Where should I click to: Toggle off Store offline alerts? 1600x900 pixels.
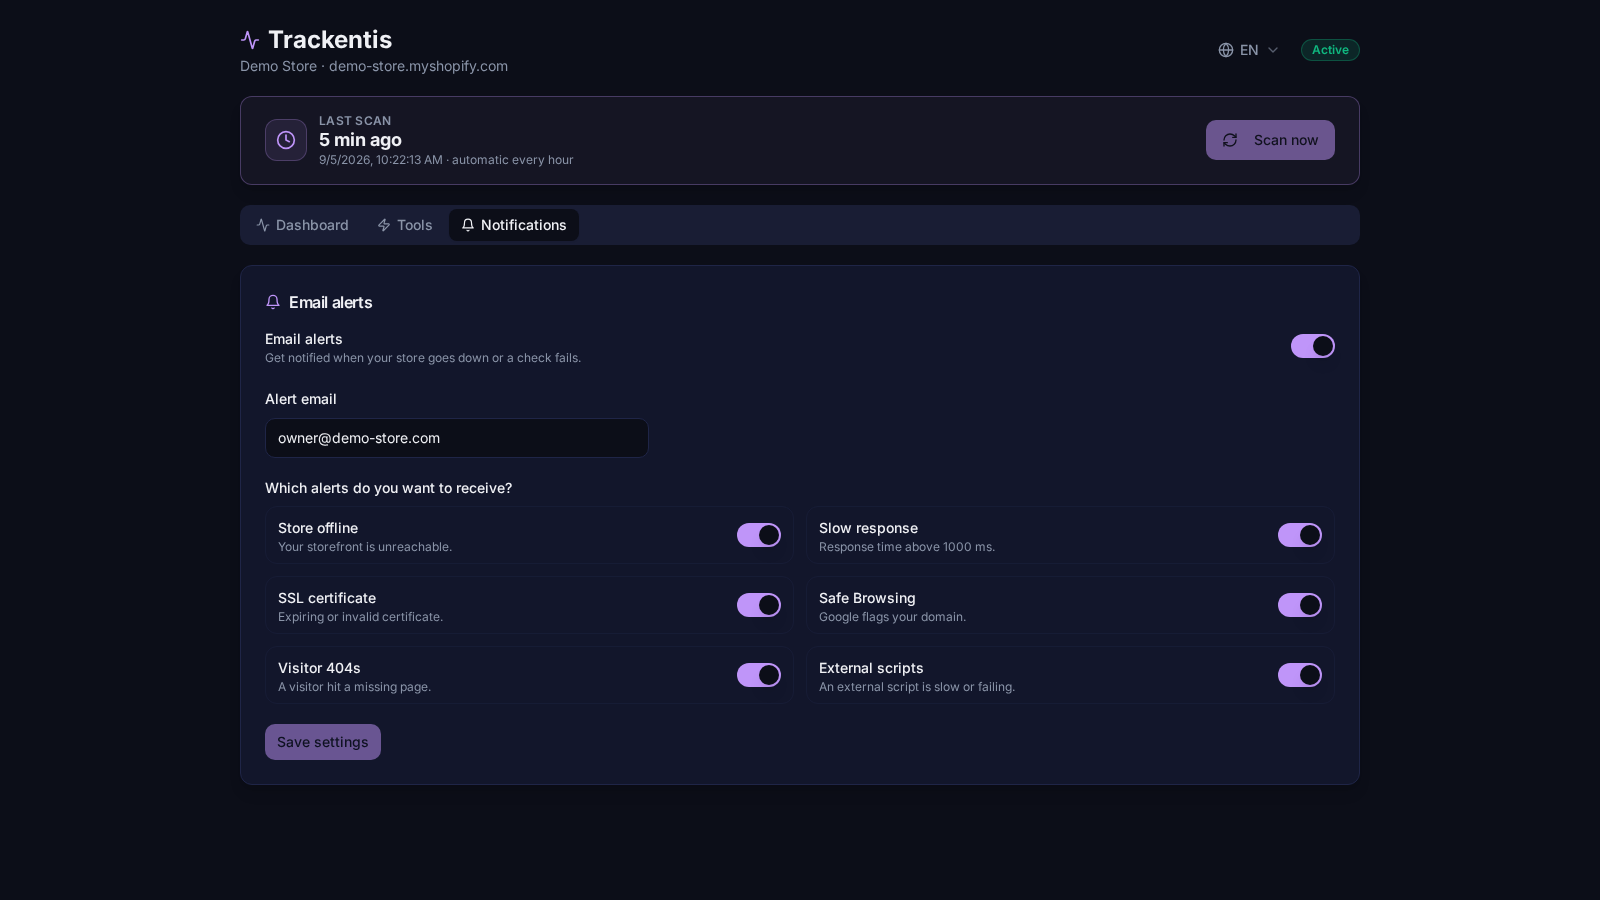[759, 535]
